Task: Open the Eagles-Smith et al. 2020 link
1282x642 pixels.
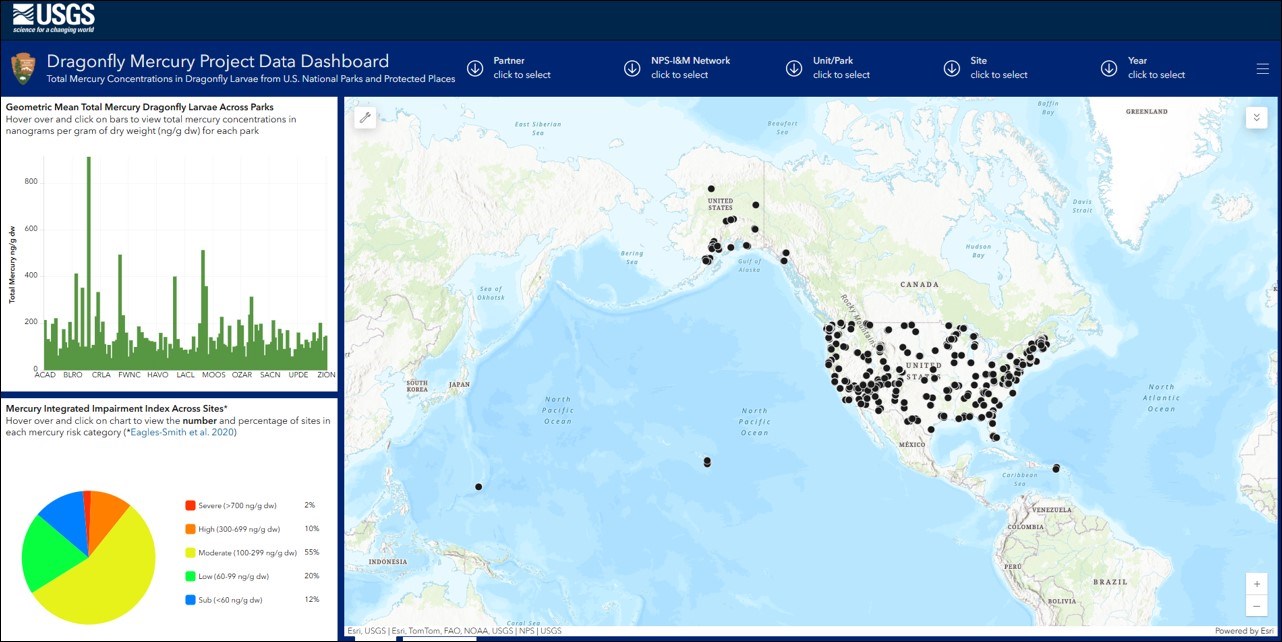Action: coord(179,432)
